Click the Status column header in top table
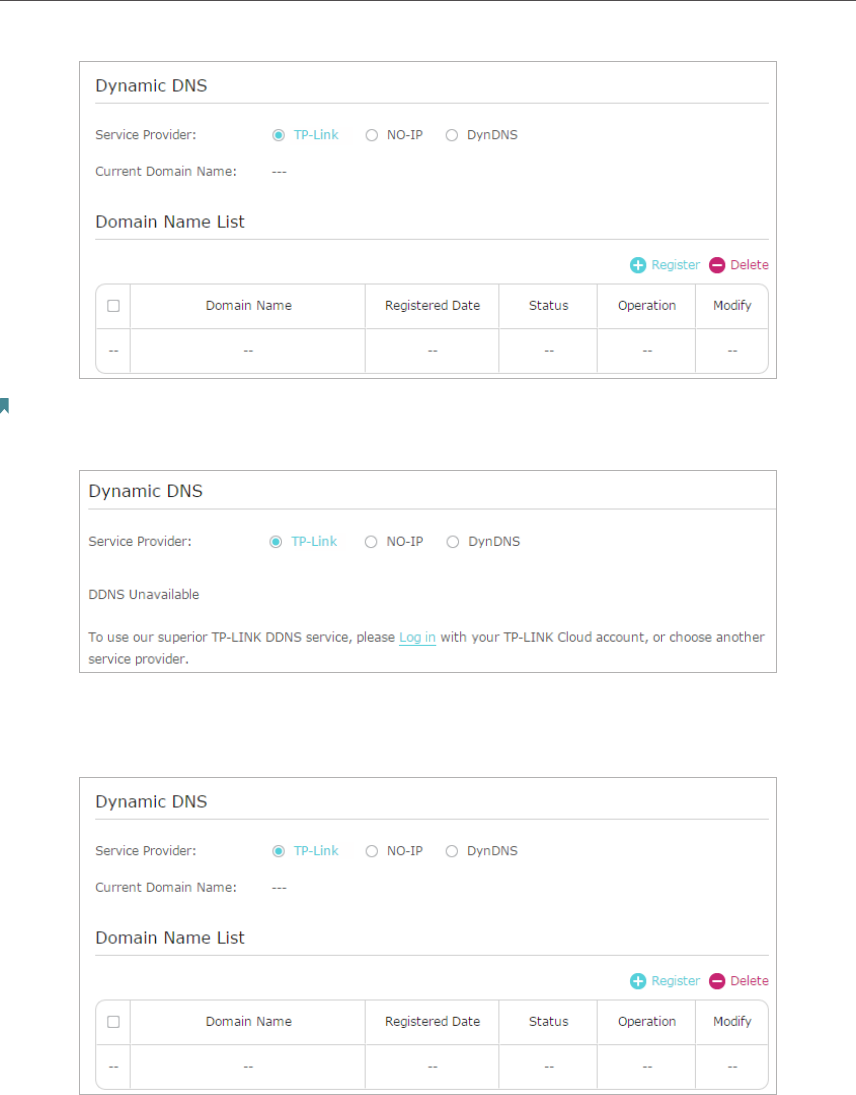856x1095 pixels. (x=548, y=306)
